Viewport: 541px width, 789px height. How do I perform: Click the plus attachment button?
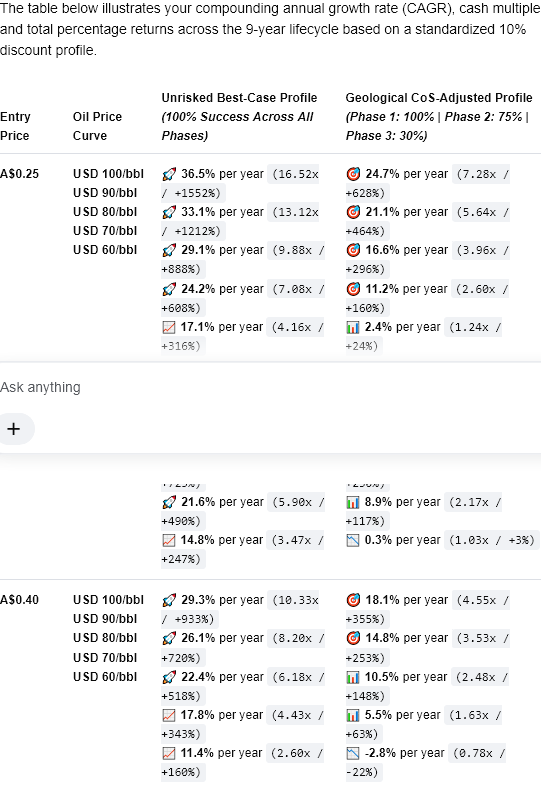14,429
